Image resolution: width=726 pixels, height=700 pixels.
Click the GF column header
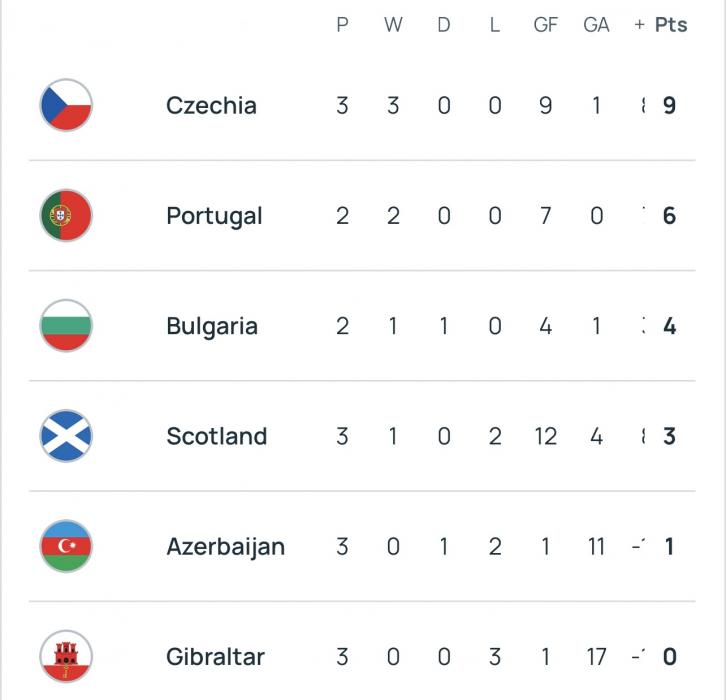pos(545,25)
